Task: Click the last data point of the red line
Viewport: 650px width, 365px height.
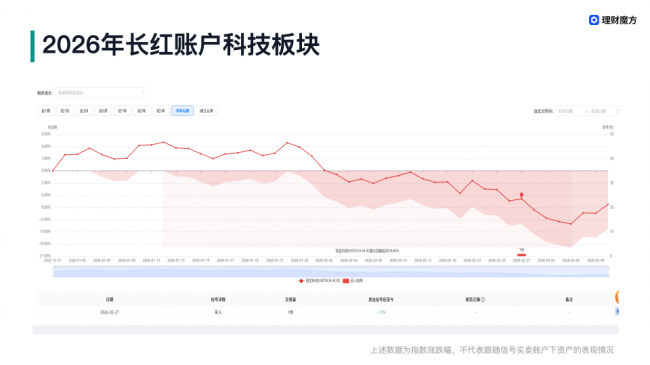Action: (608, 204)
